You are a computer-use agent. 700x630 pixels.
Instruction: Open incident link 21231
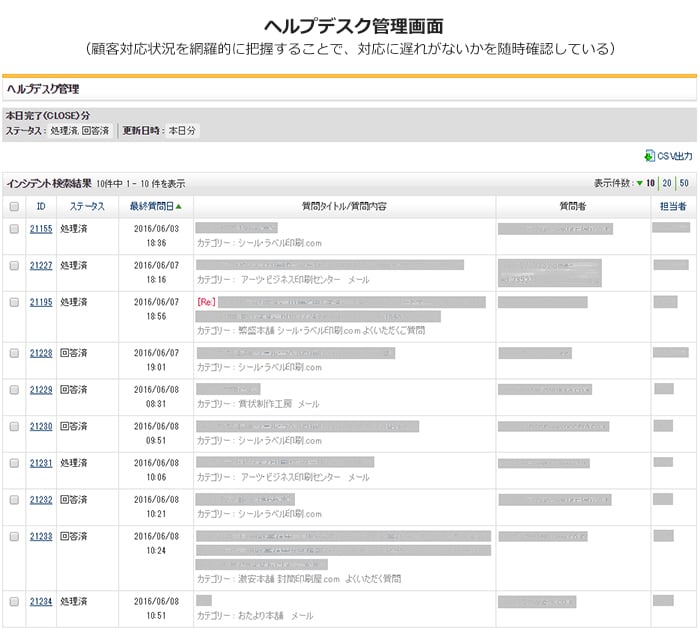pos(41,463)
